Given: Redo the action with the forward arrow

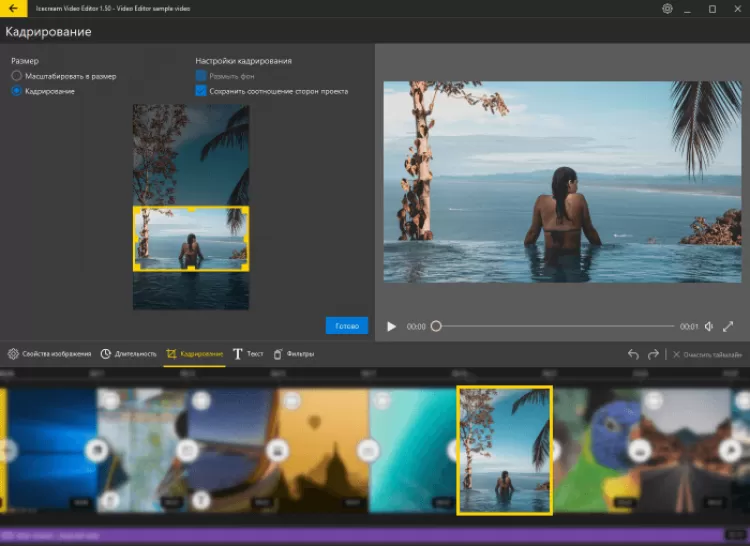Looking at the screenshot, I should pos(653,354).
